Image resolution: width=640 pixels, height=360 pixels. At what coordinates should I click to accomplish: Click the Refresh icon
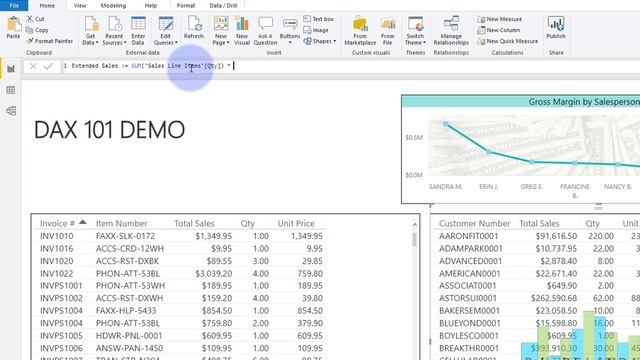194,28
